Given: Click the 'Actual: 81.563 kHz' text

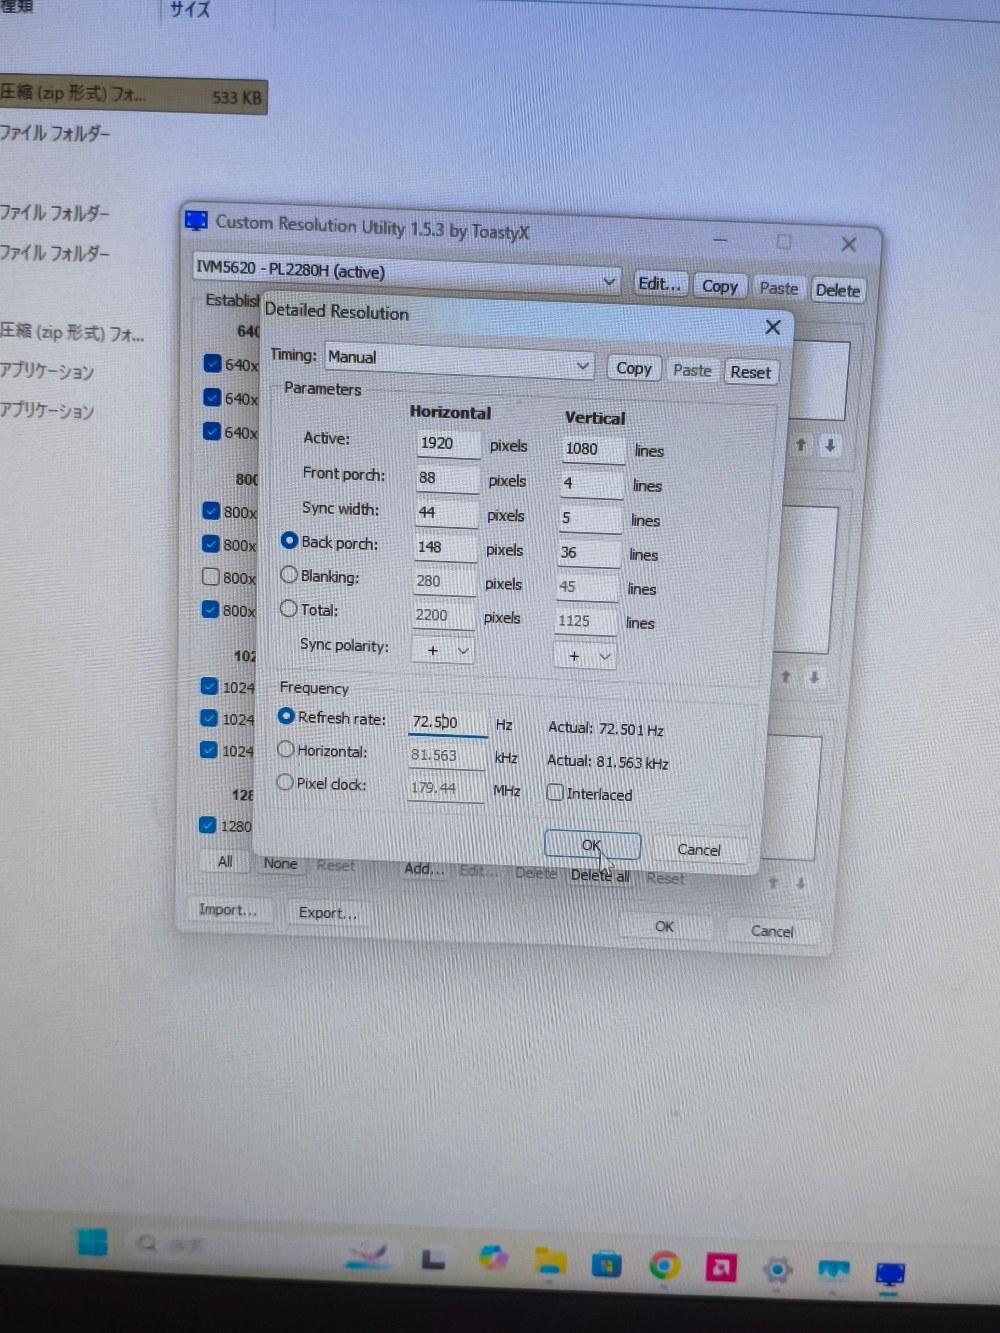Looking at the screenshot, I should (608, 761).
